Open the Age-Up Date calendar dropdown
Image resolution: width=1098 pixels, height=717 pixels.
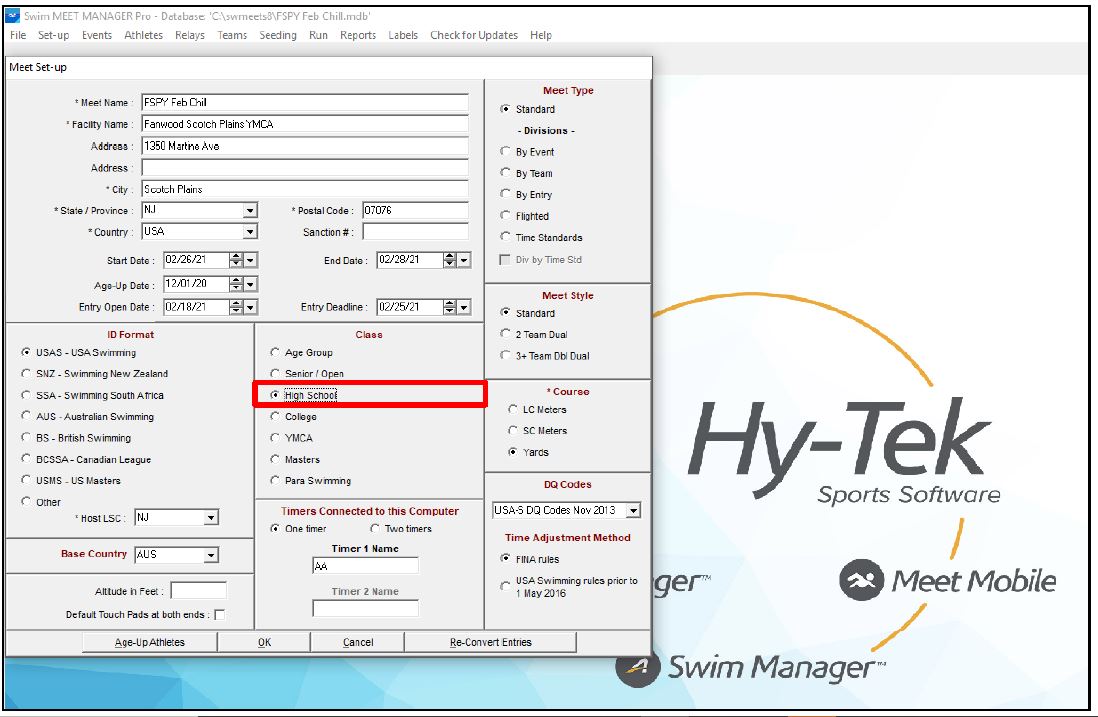(251, 284)
